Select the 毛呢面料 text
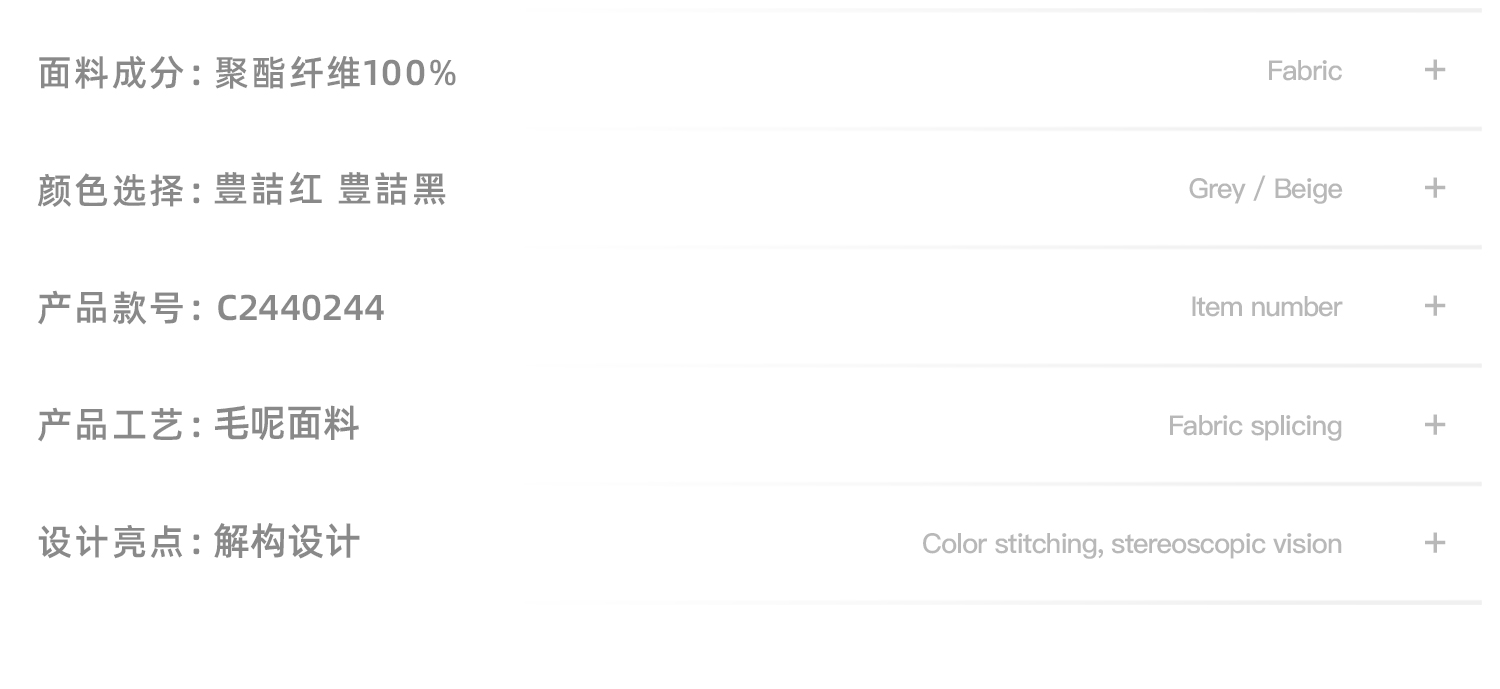Viewport: 1500px width, 689px height. pyautogui.click(x=287, y=426)
